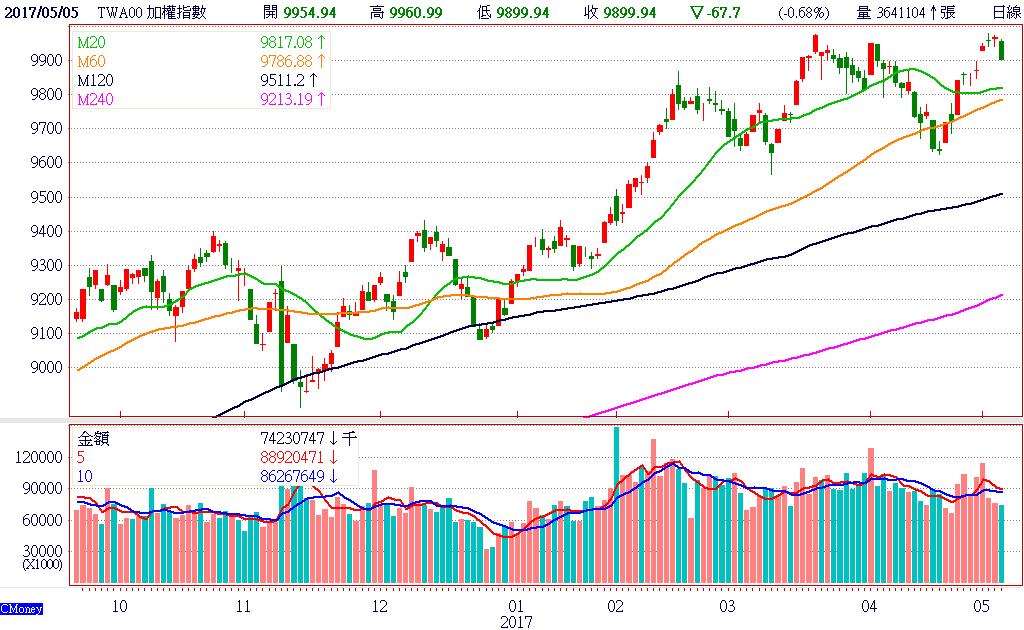Select the 10-day volume average legend
This screenshot has height=630, width=1024.
pyautogui.click(x=84, y=476)
